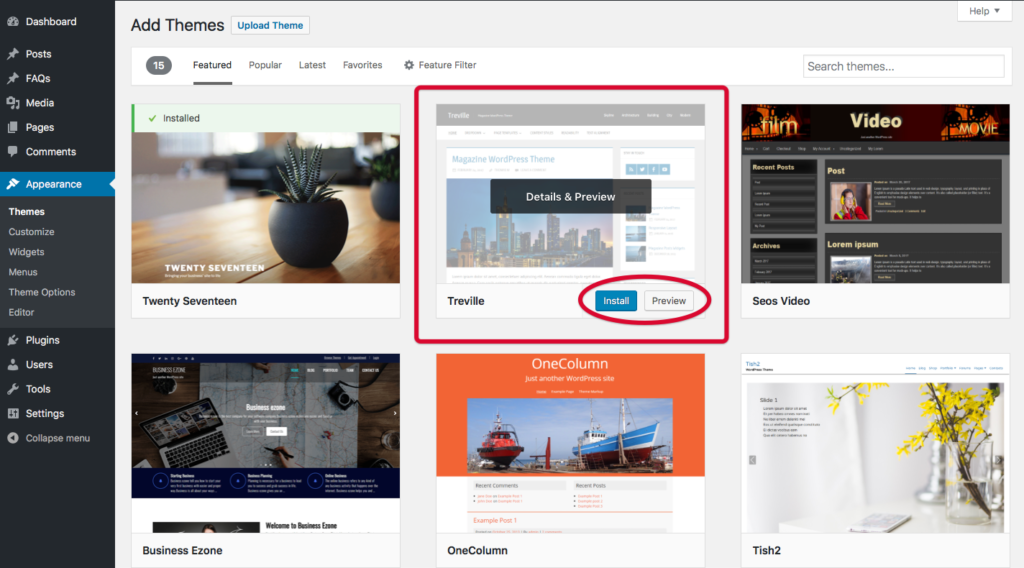Focus the Search themes input field
This screenshot has height=568, width=1024.
click(903, 67)
